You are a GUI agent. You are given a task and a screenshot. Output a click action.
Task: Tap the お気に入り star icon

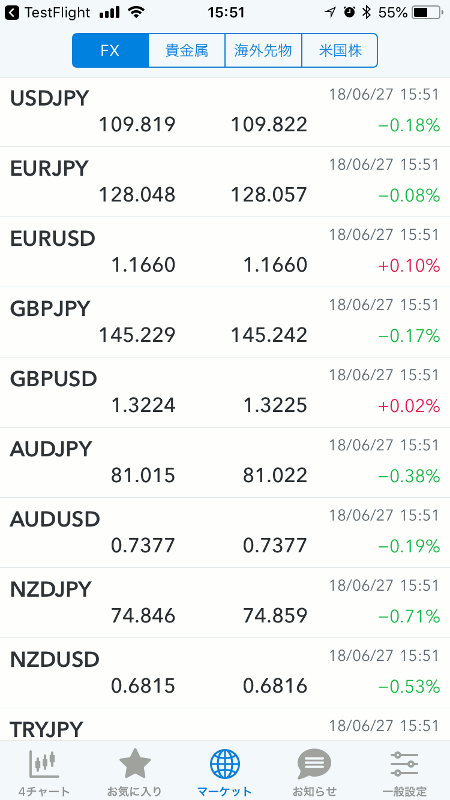(x=135, y=764)
